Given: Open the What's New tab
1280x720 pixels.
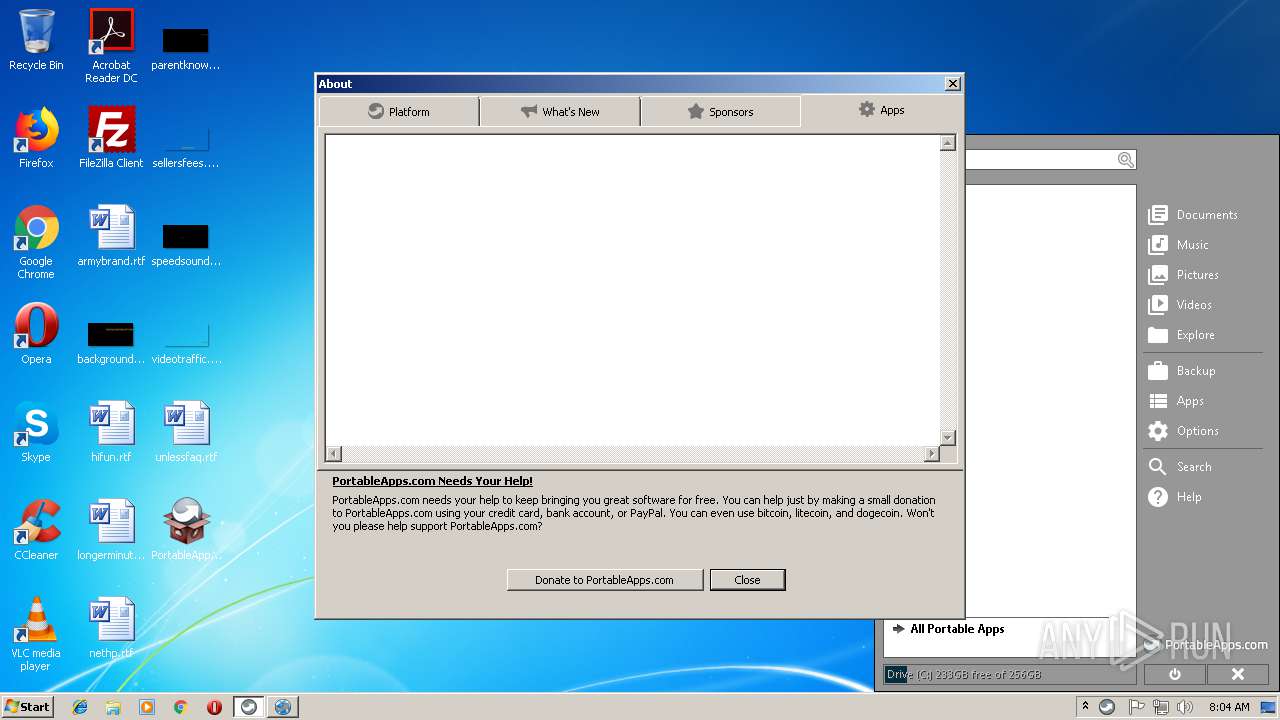Looking at the screenshot, I should click(560, 112).
